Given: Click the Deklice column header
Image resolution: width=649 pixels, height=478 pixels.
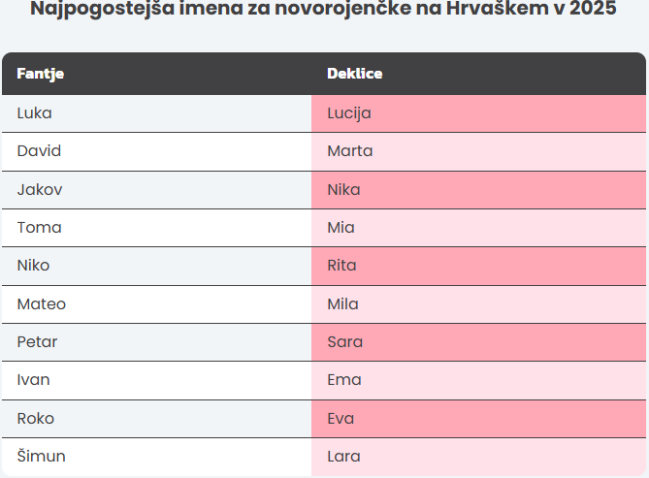Looking at the screenshot, I should (355, 74).
